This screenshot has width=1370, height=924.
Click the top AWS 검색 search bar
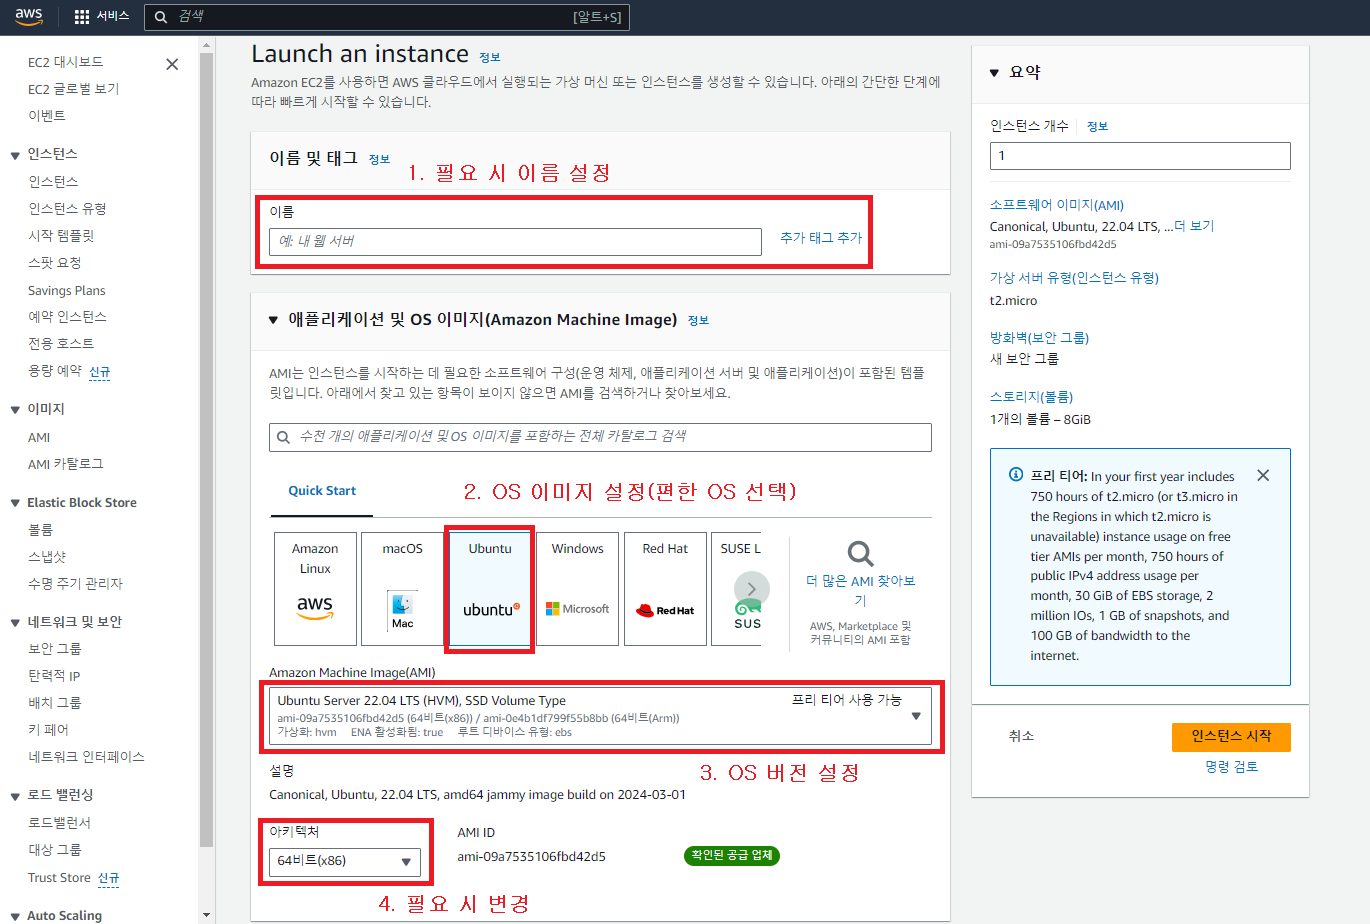pyautogui.click(x=387, y=17)
